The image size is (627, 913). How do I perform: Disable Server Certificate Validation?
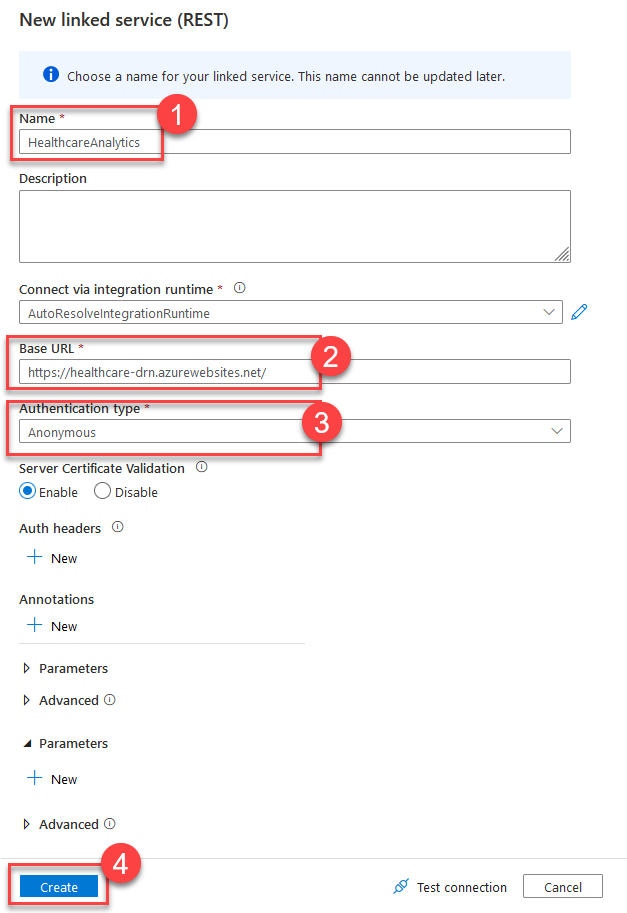[x=100, y=491]
